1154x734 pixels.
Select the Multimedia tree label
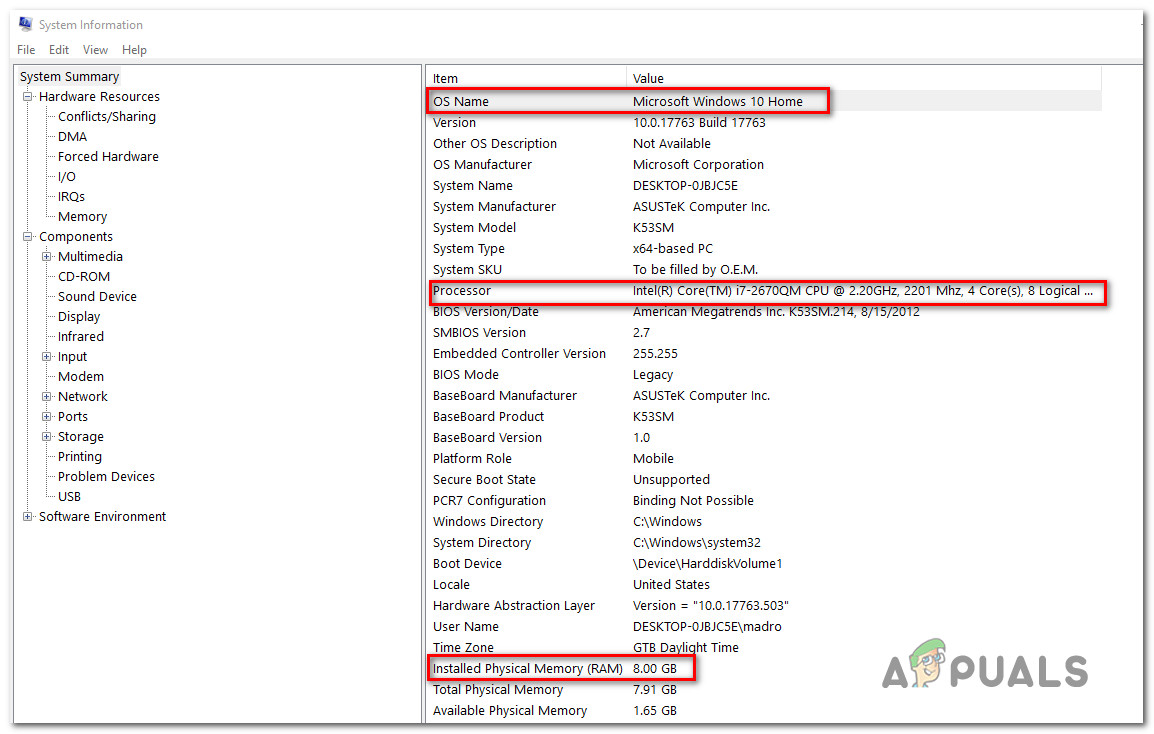pyautogui.click(x=91, y=256)
